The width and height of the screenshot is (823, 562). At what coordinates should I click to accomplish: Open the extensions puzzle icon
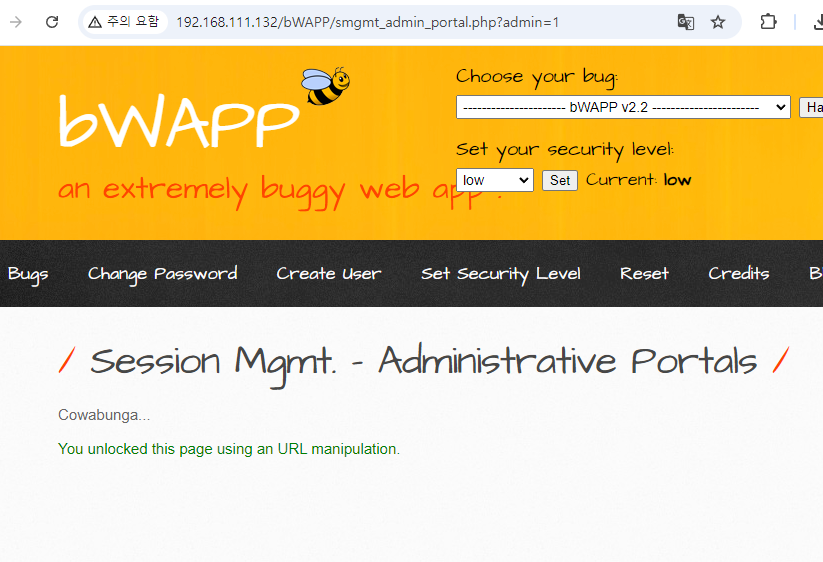coord(768,22)
